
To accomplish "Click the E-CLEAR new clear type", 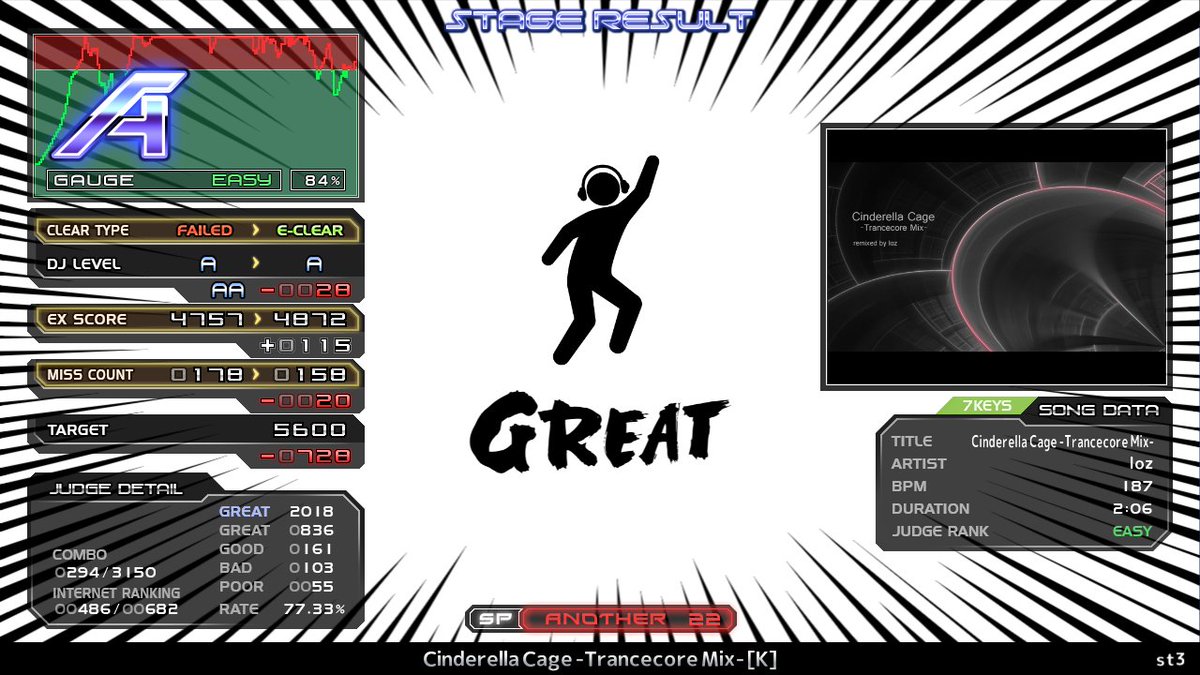I will [x=309, y=230].
